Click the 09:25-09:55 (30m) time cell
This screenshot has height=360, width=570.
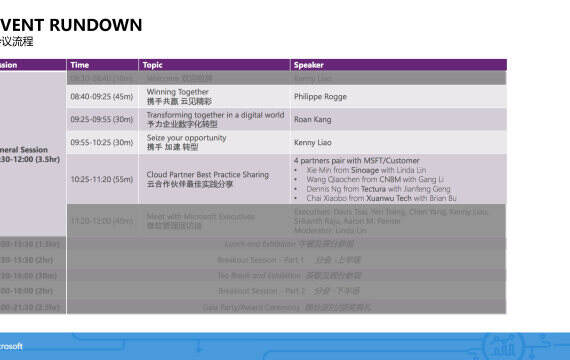pyautogui.click(x=102, y=119)
